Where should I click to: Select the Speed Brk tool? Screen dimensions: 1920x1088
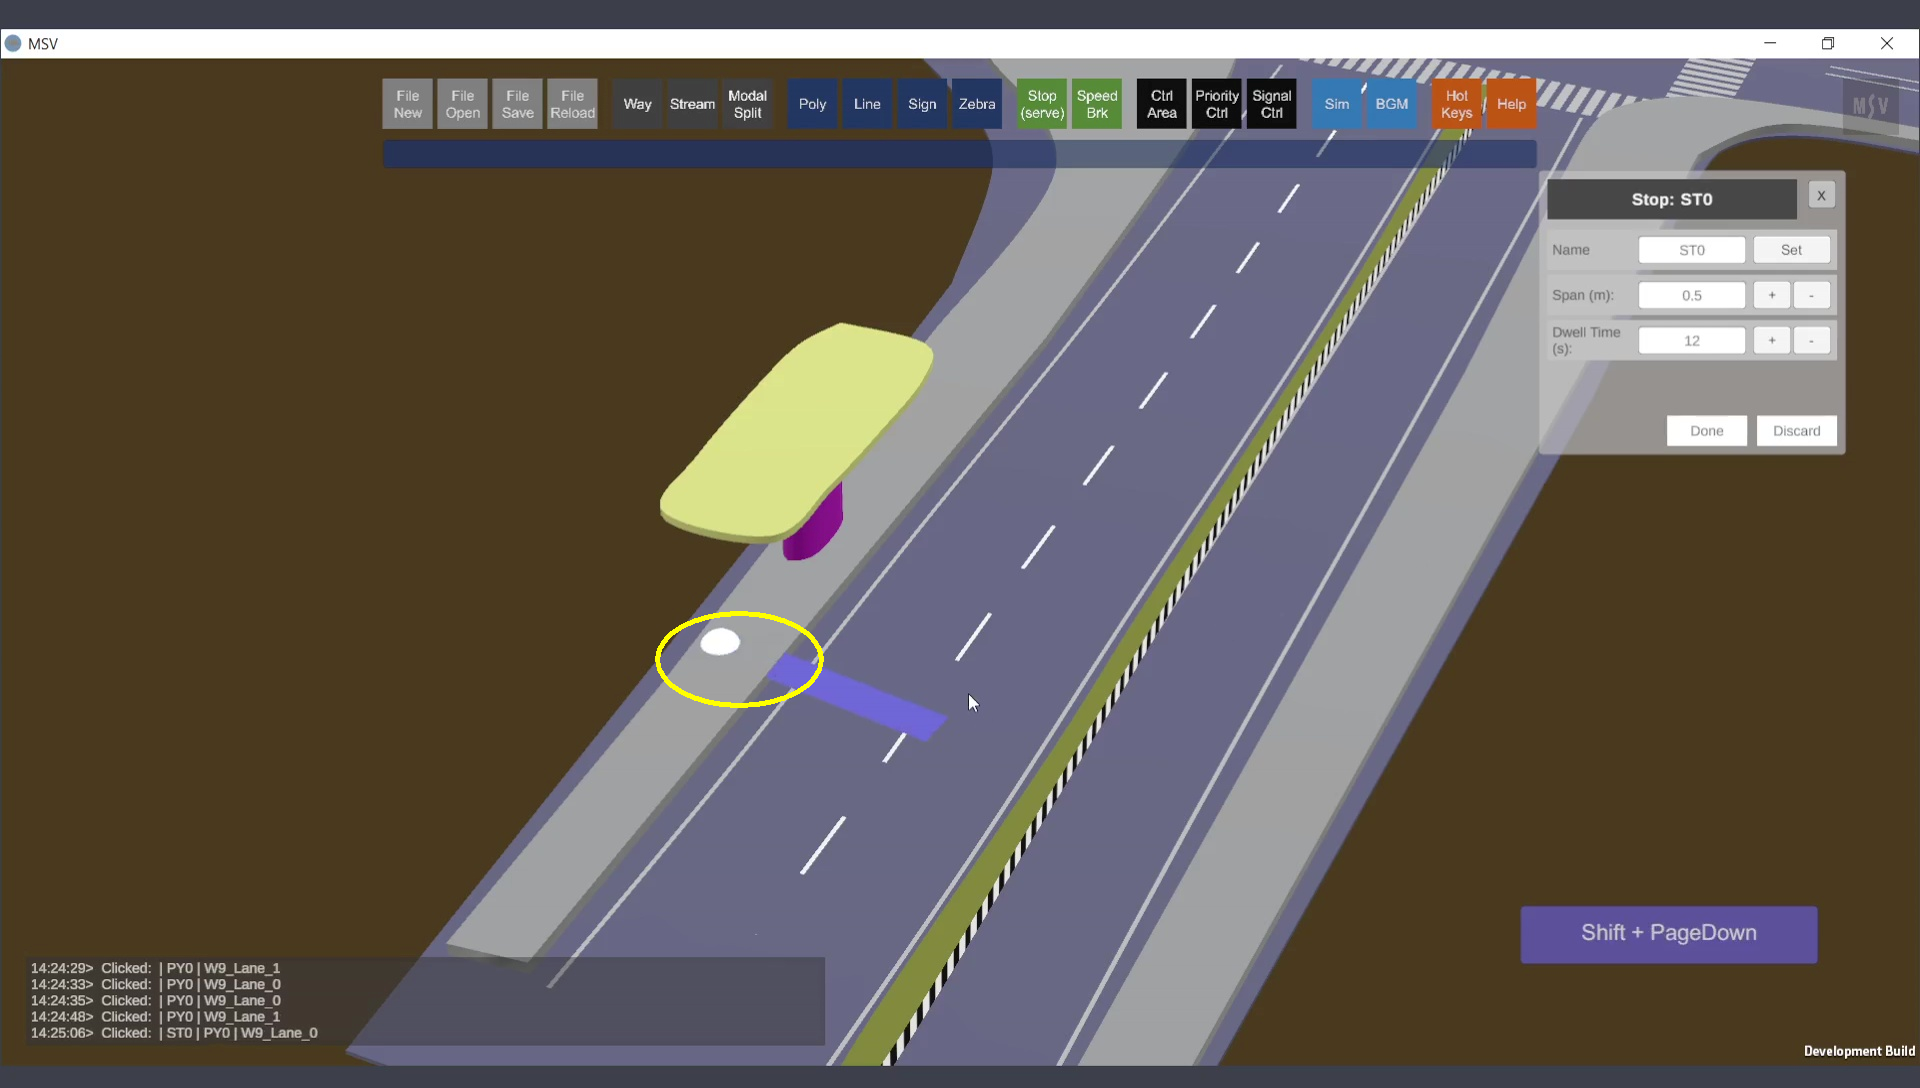1097,104
